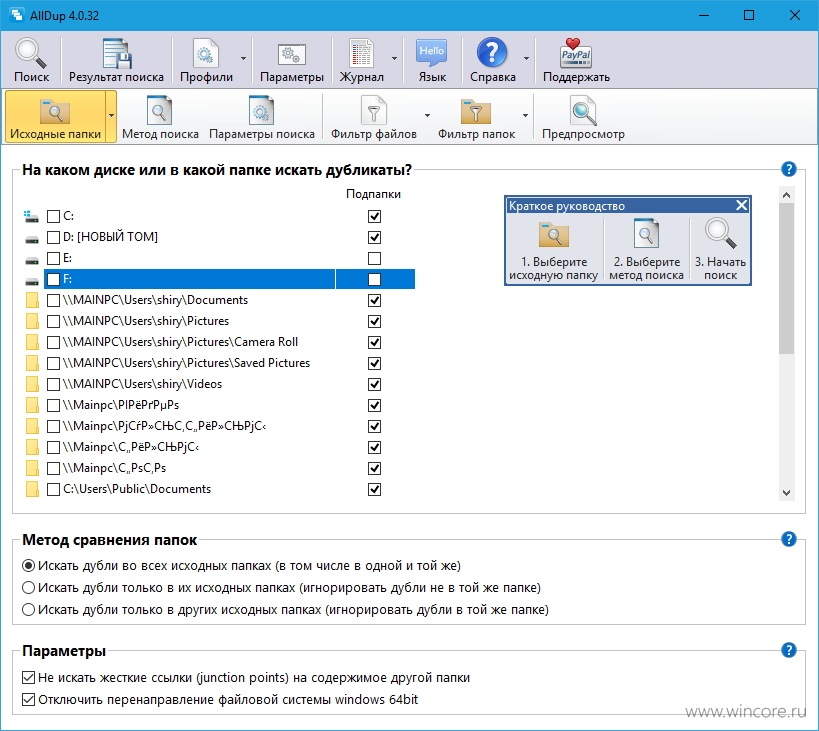819x731 pixels.
Task: Expand Профили dropdown arrow
Action: pyautogui.click(x=243, y=58)
